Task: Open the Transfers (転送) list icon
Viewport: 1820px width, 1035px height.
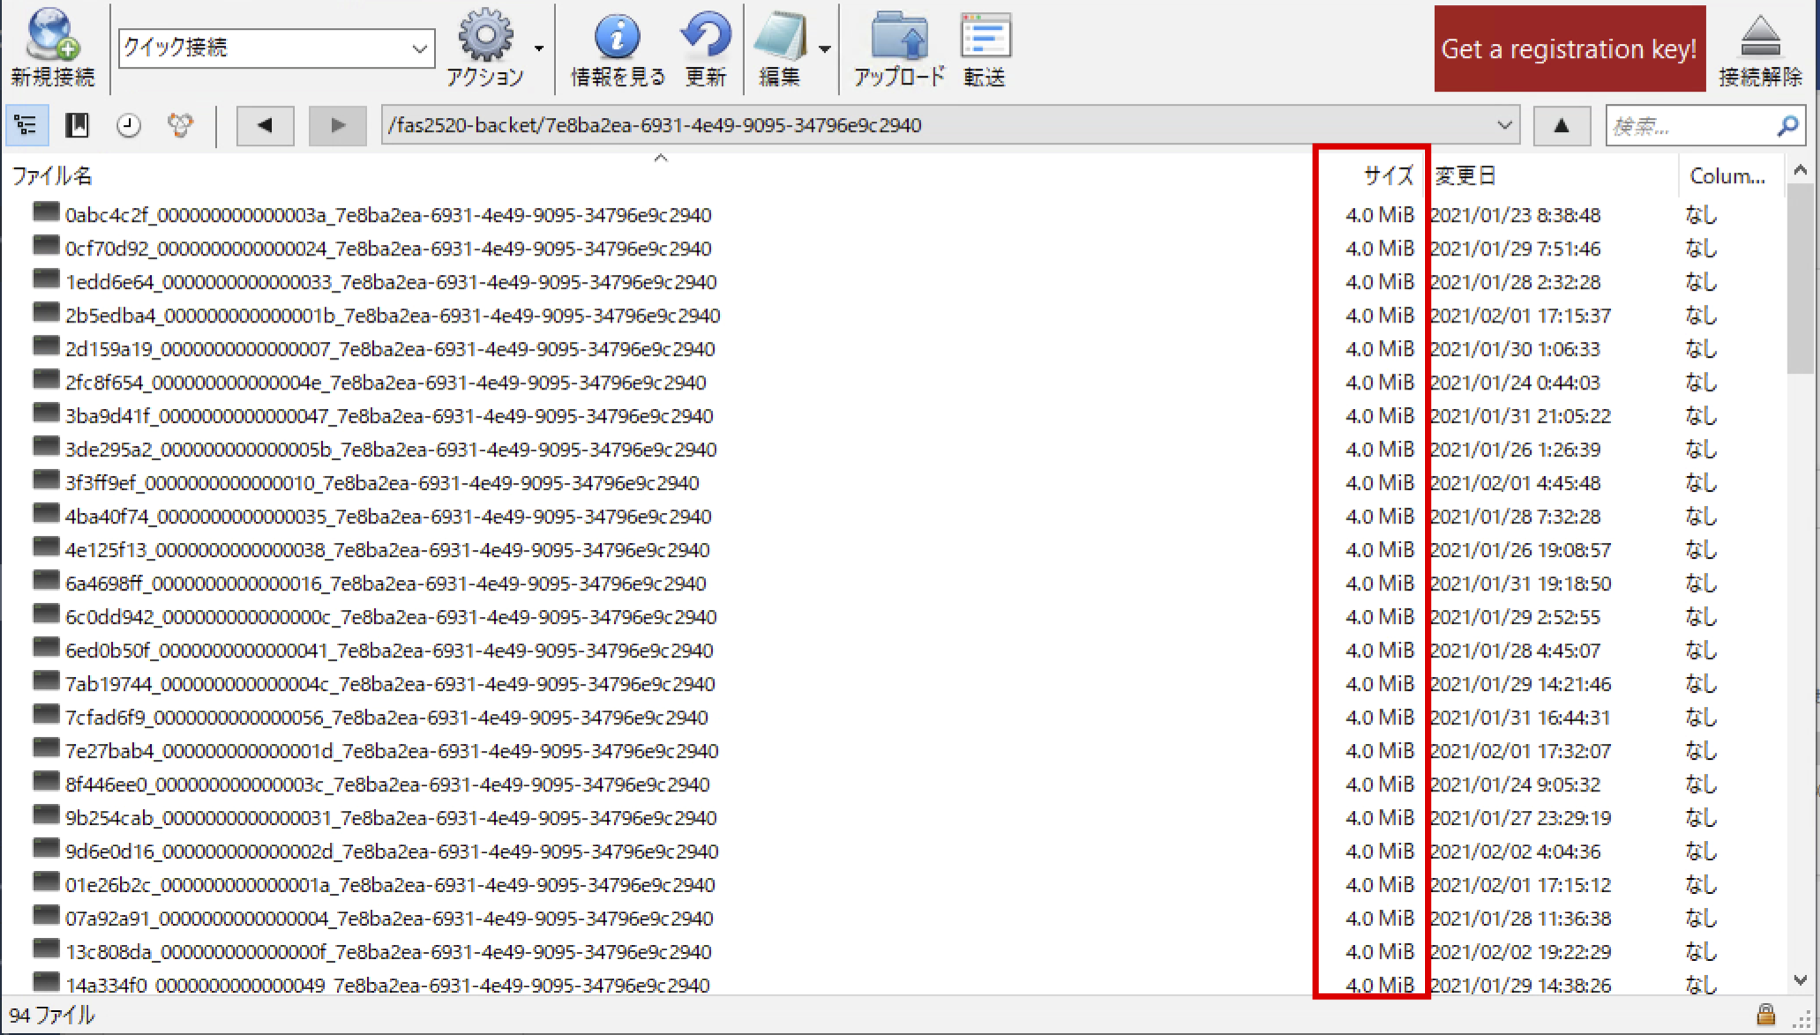Action: (985, 35)
